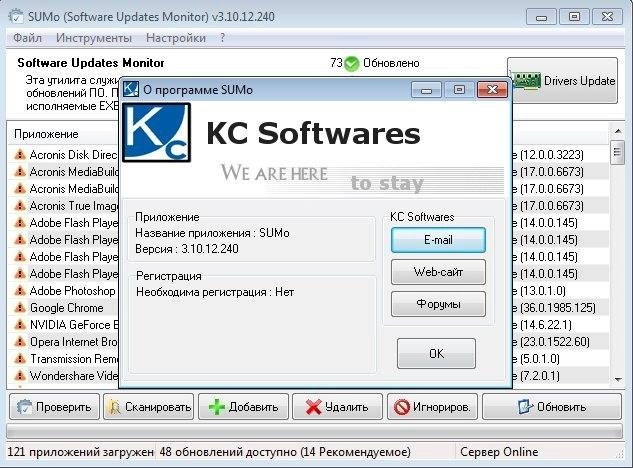Click the Удалить button
The height and width of the screenshot is (468, 633).
tap(337, 407)
